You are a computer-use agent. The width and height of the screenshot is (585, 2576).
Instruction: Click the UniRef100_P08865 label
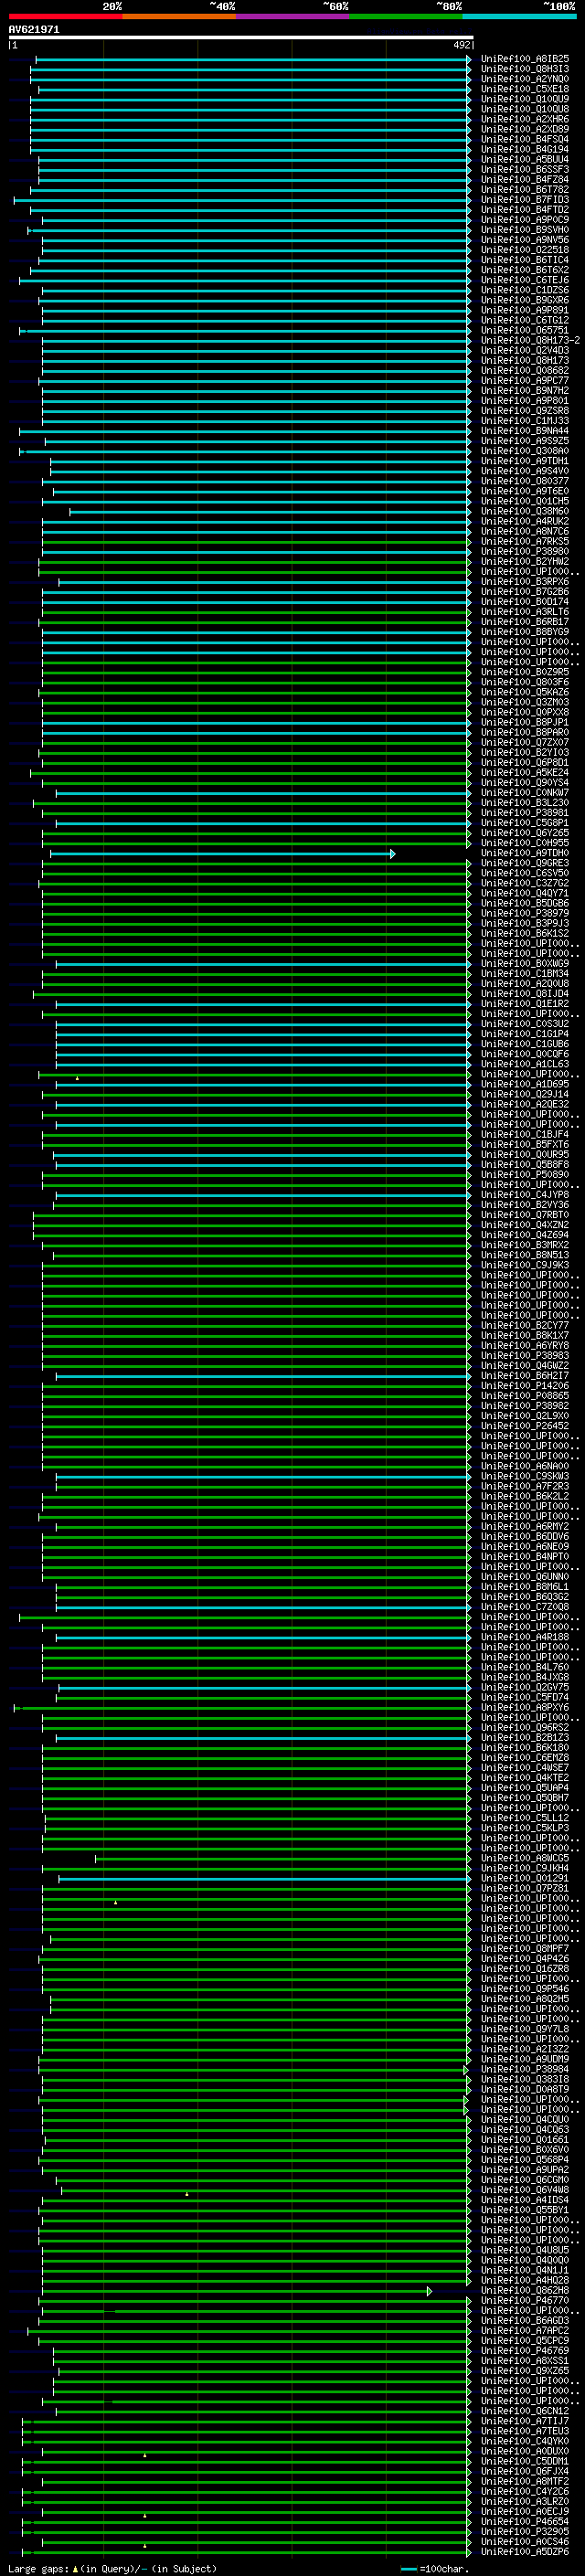click(x=524, y=1397)
